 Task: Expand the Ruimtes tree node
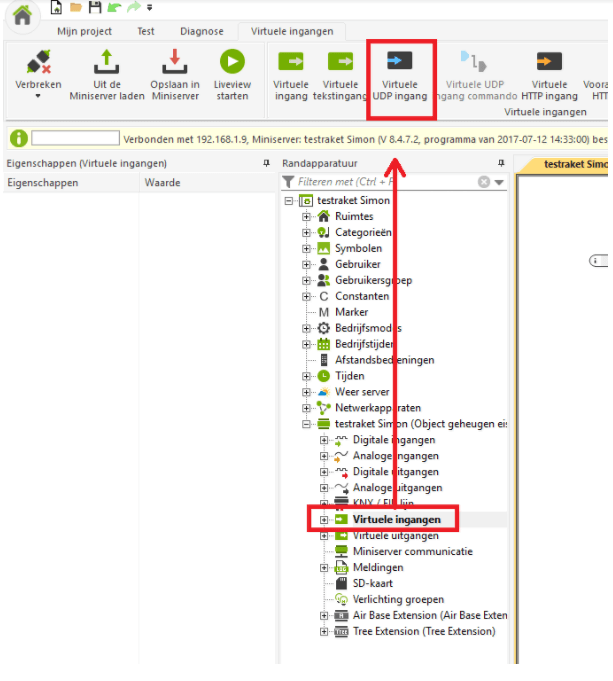[x=307, y=217]
